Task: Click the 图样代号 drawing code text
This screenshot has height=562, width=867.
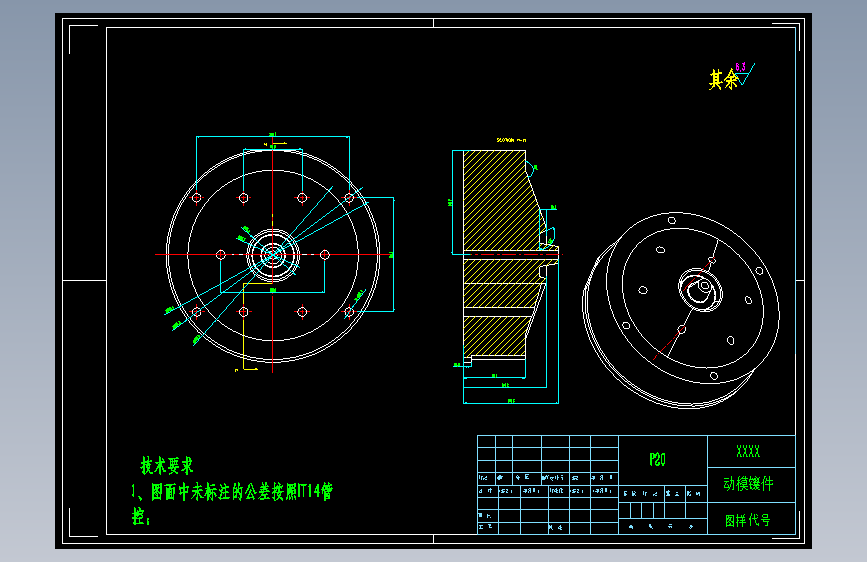Action: click(748, 520)
